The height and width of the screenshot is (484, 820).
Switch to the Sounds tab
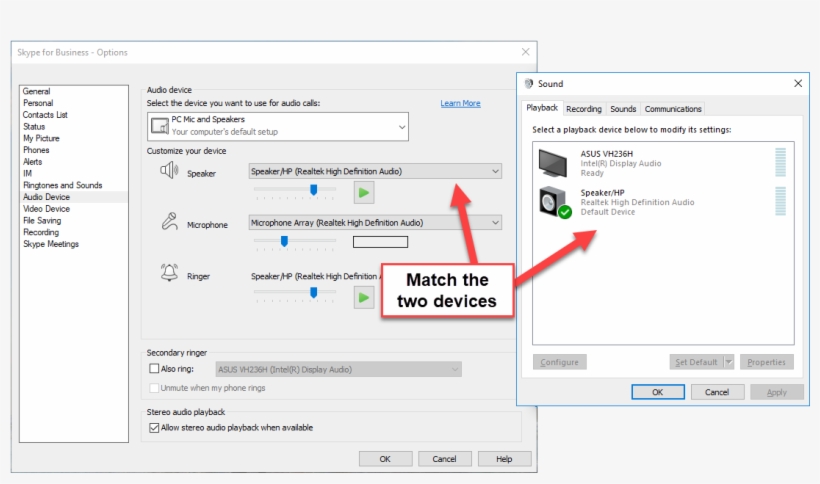[623, 109]
